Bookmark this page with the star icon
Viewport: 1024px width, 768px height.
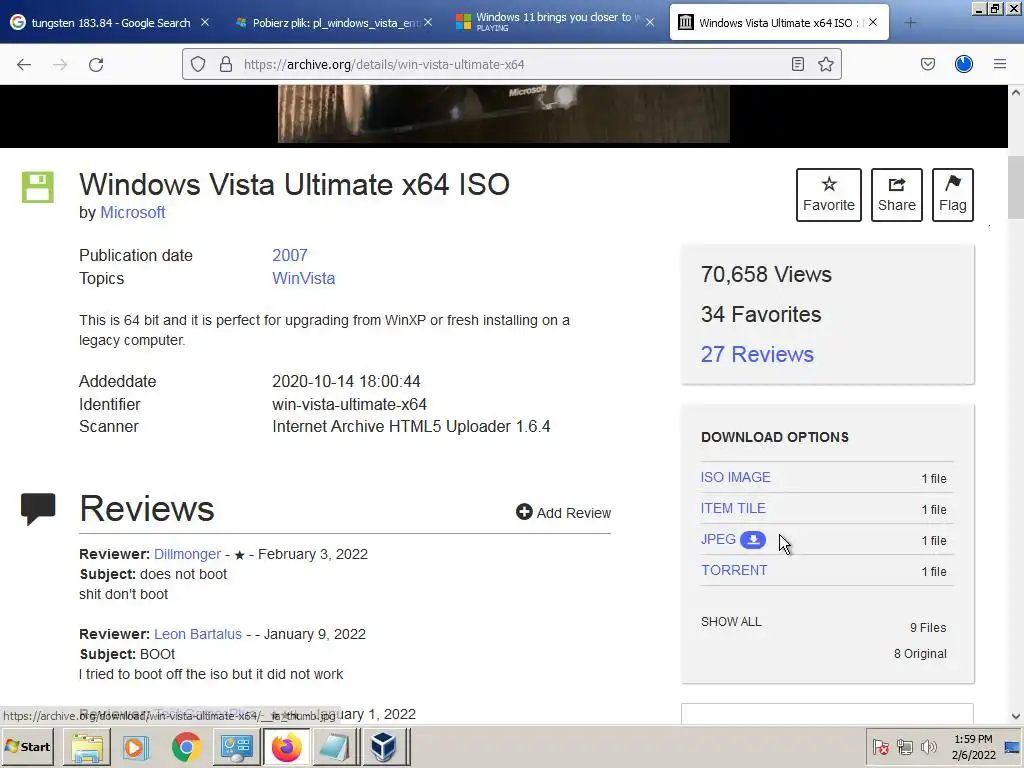pyautogui.click(x=826, y=64)
